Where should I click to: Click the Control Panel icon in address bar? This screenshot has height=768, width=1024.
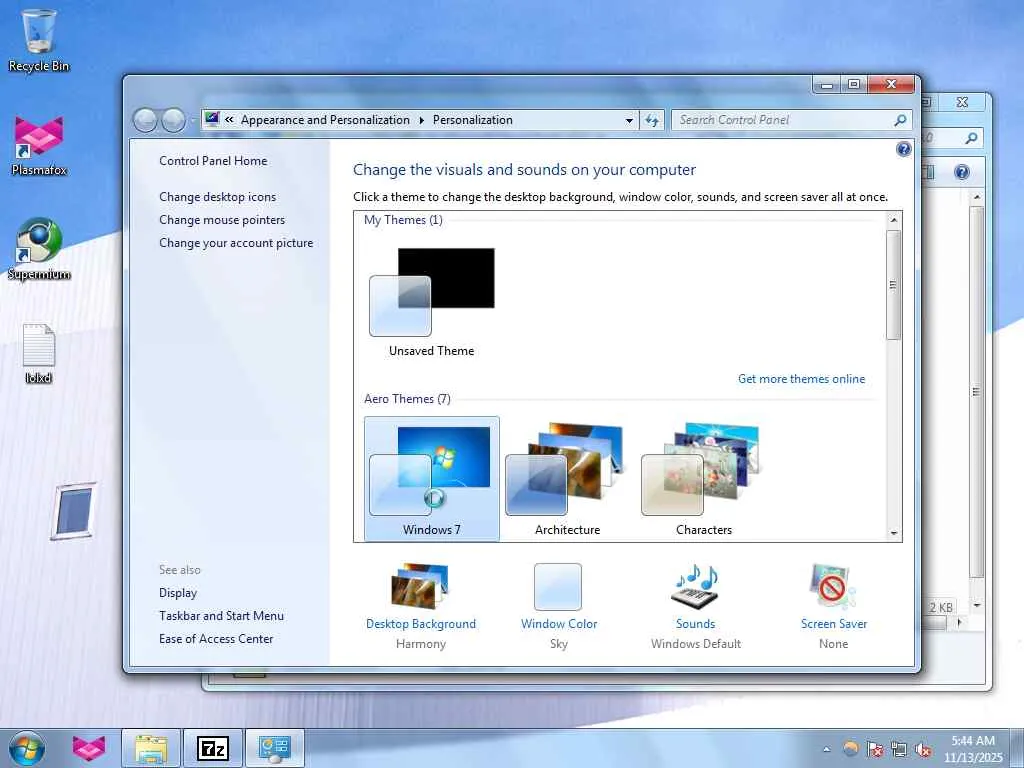[212, 119]
